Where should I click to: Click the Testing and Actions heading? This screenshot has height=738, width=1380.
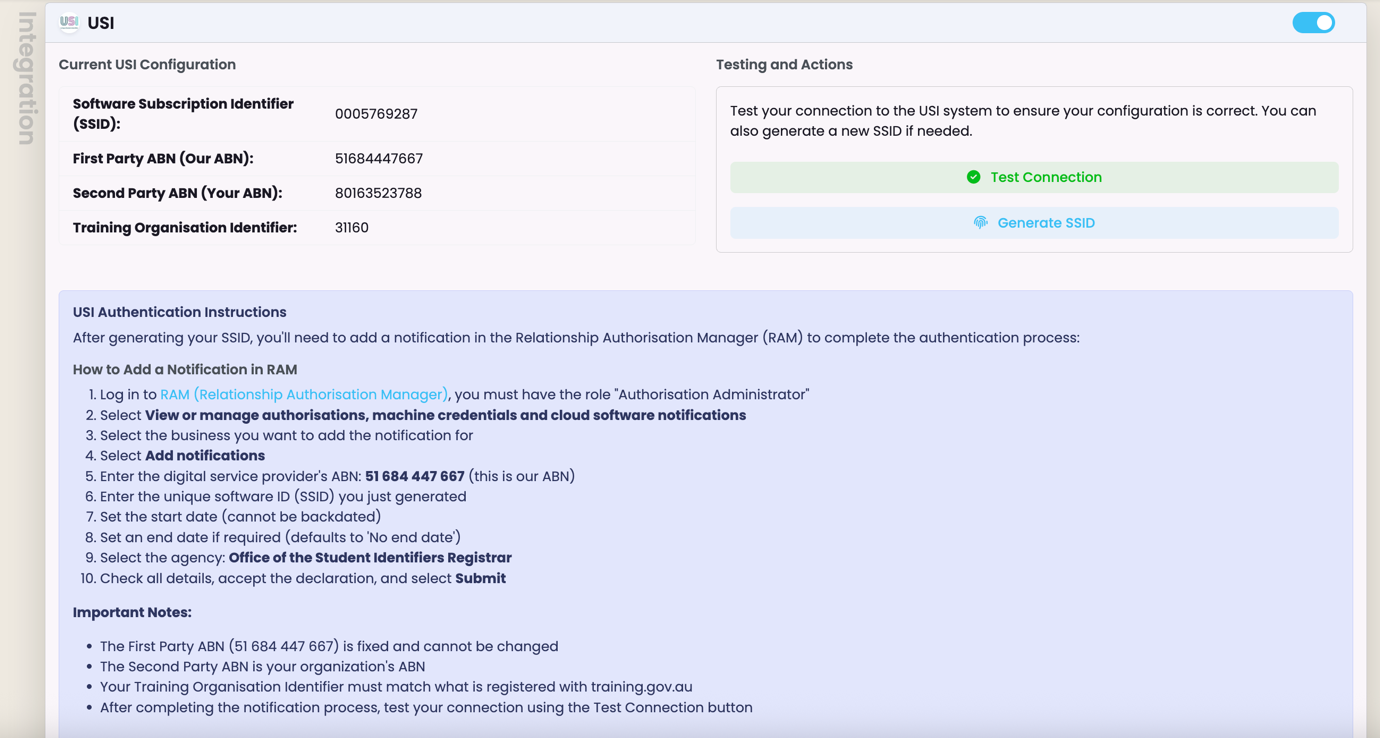(x=784, y=65)
